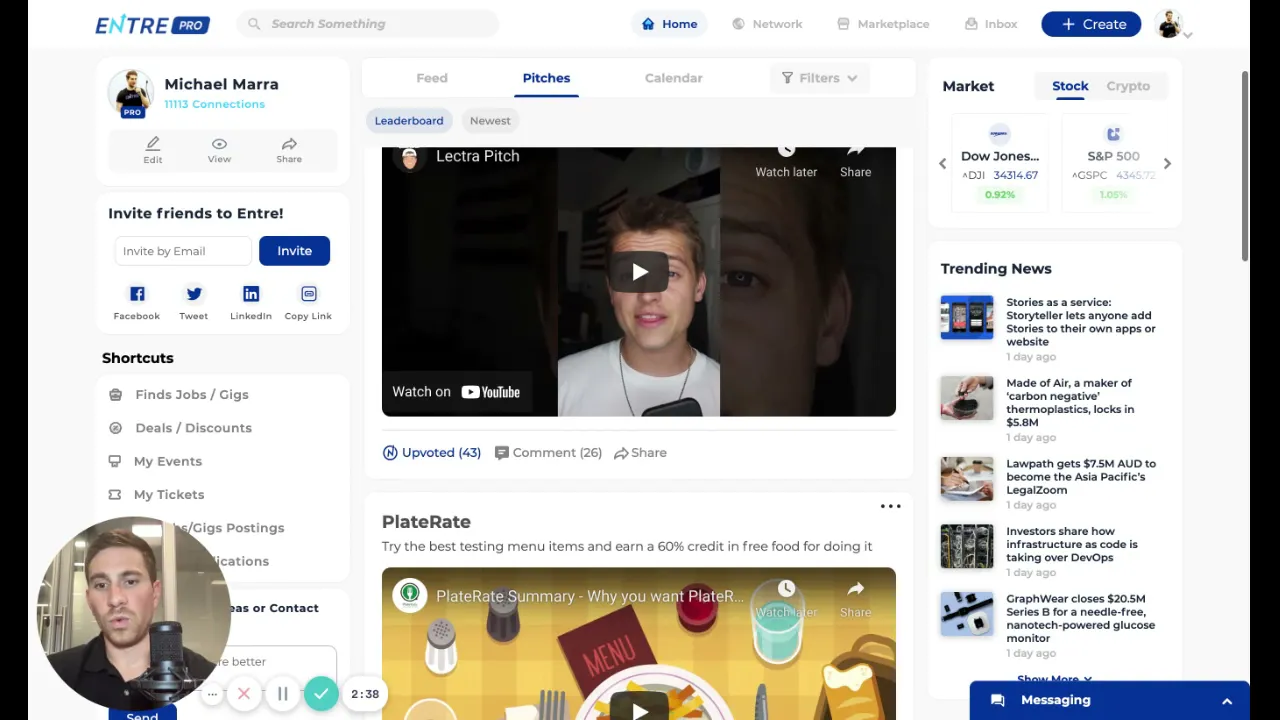This screenshot has height=720, width=1280.
Task: Click the Invite by Email field
Action: pos(183,251)
